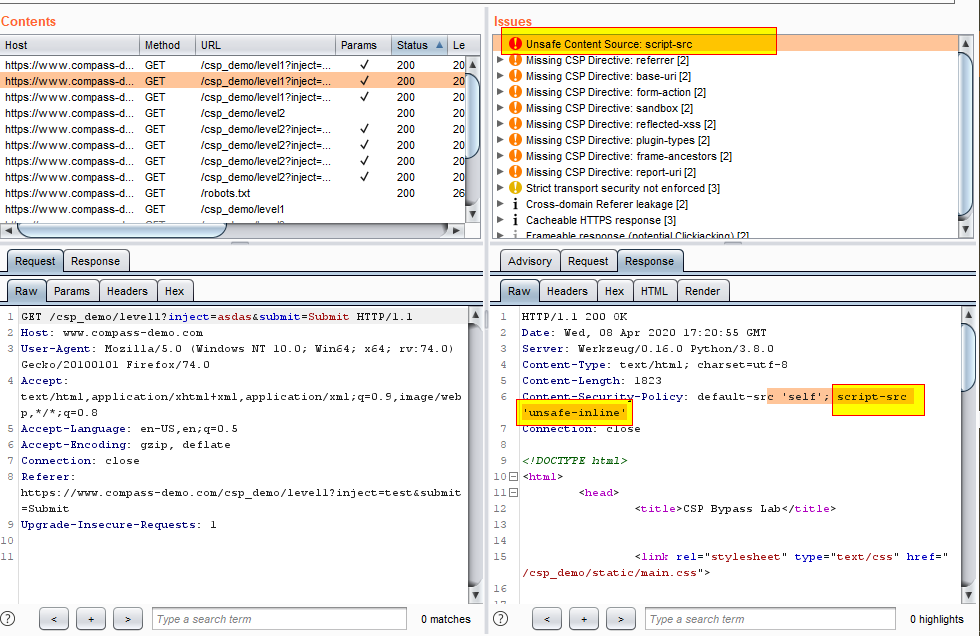Click the scroll-down arrow of the Contents table

(472, 214)
